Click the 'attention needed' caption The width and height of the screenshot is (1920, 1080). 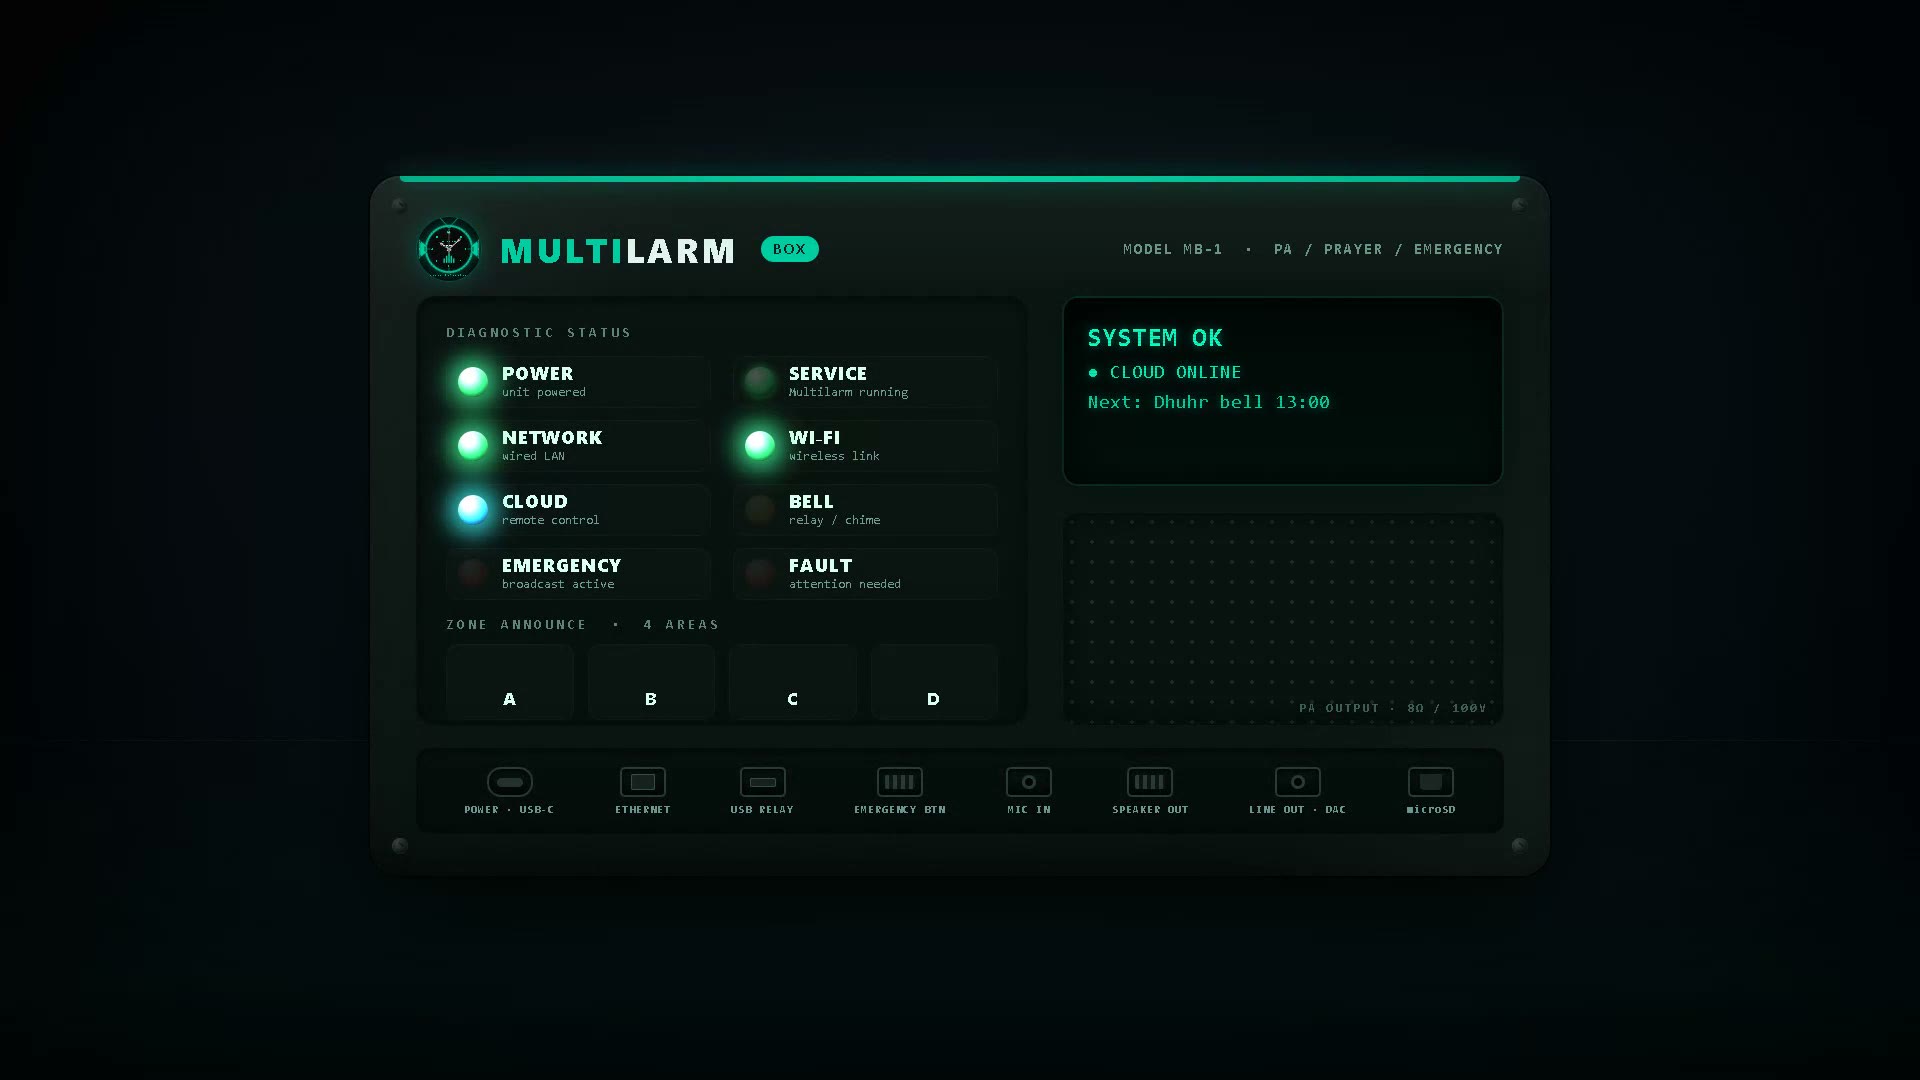click(845, 584)
